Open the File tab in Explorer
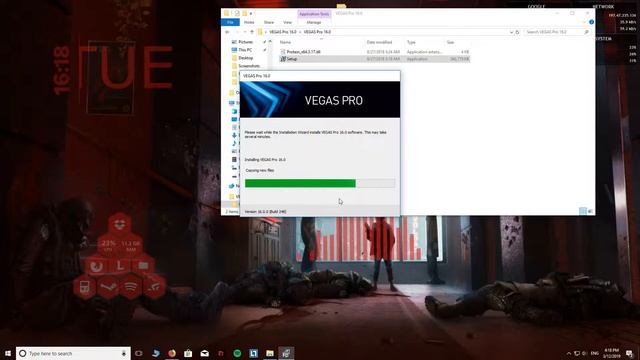This screenshot has width=640, height=360. click(230, 22)
